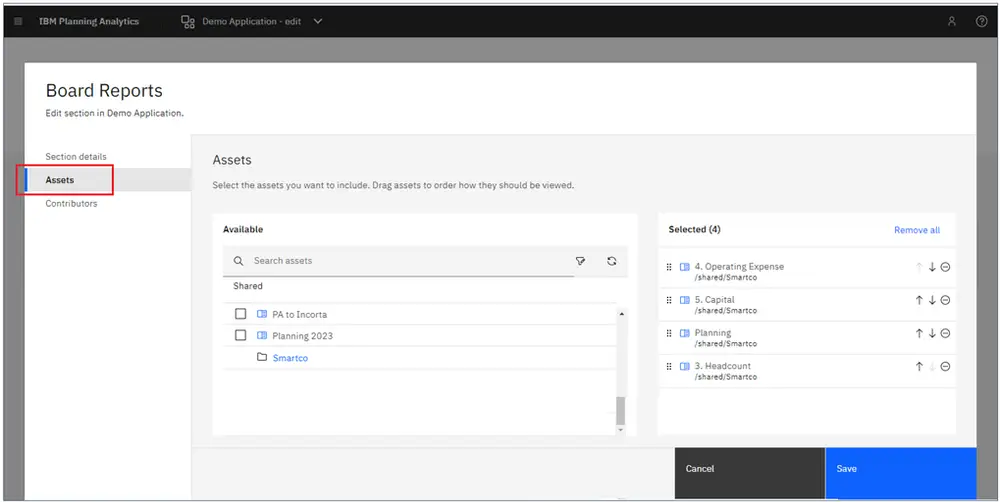Click Remove all selected assets
1000x502 pixels.
point(916,230)
